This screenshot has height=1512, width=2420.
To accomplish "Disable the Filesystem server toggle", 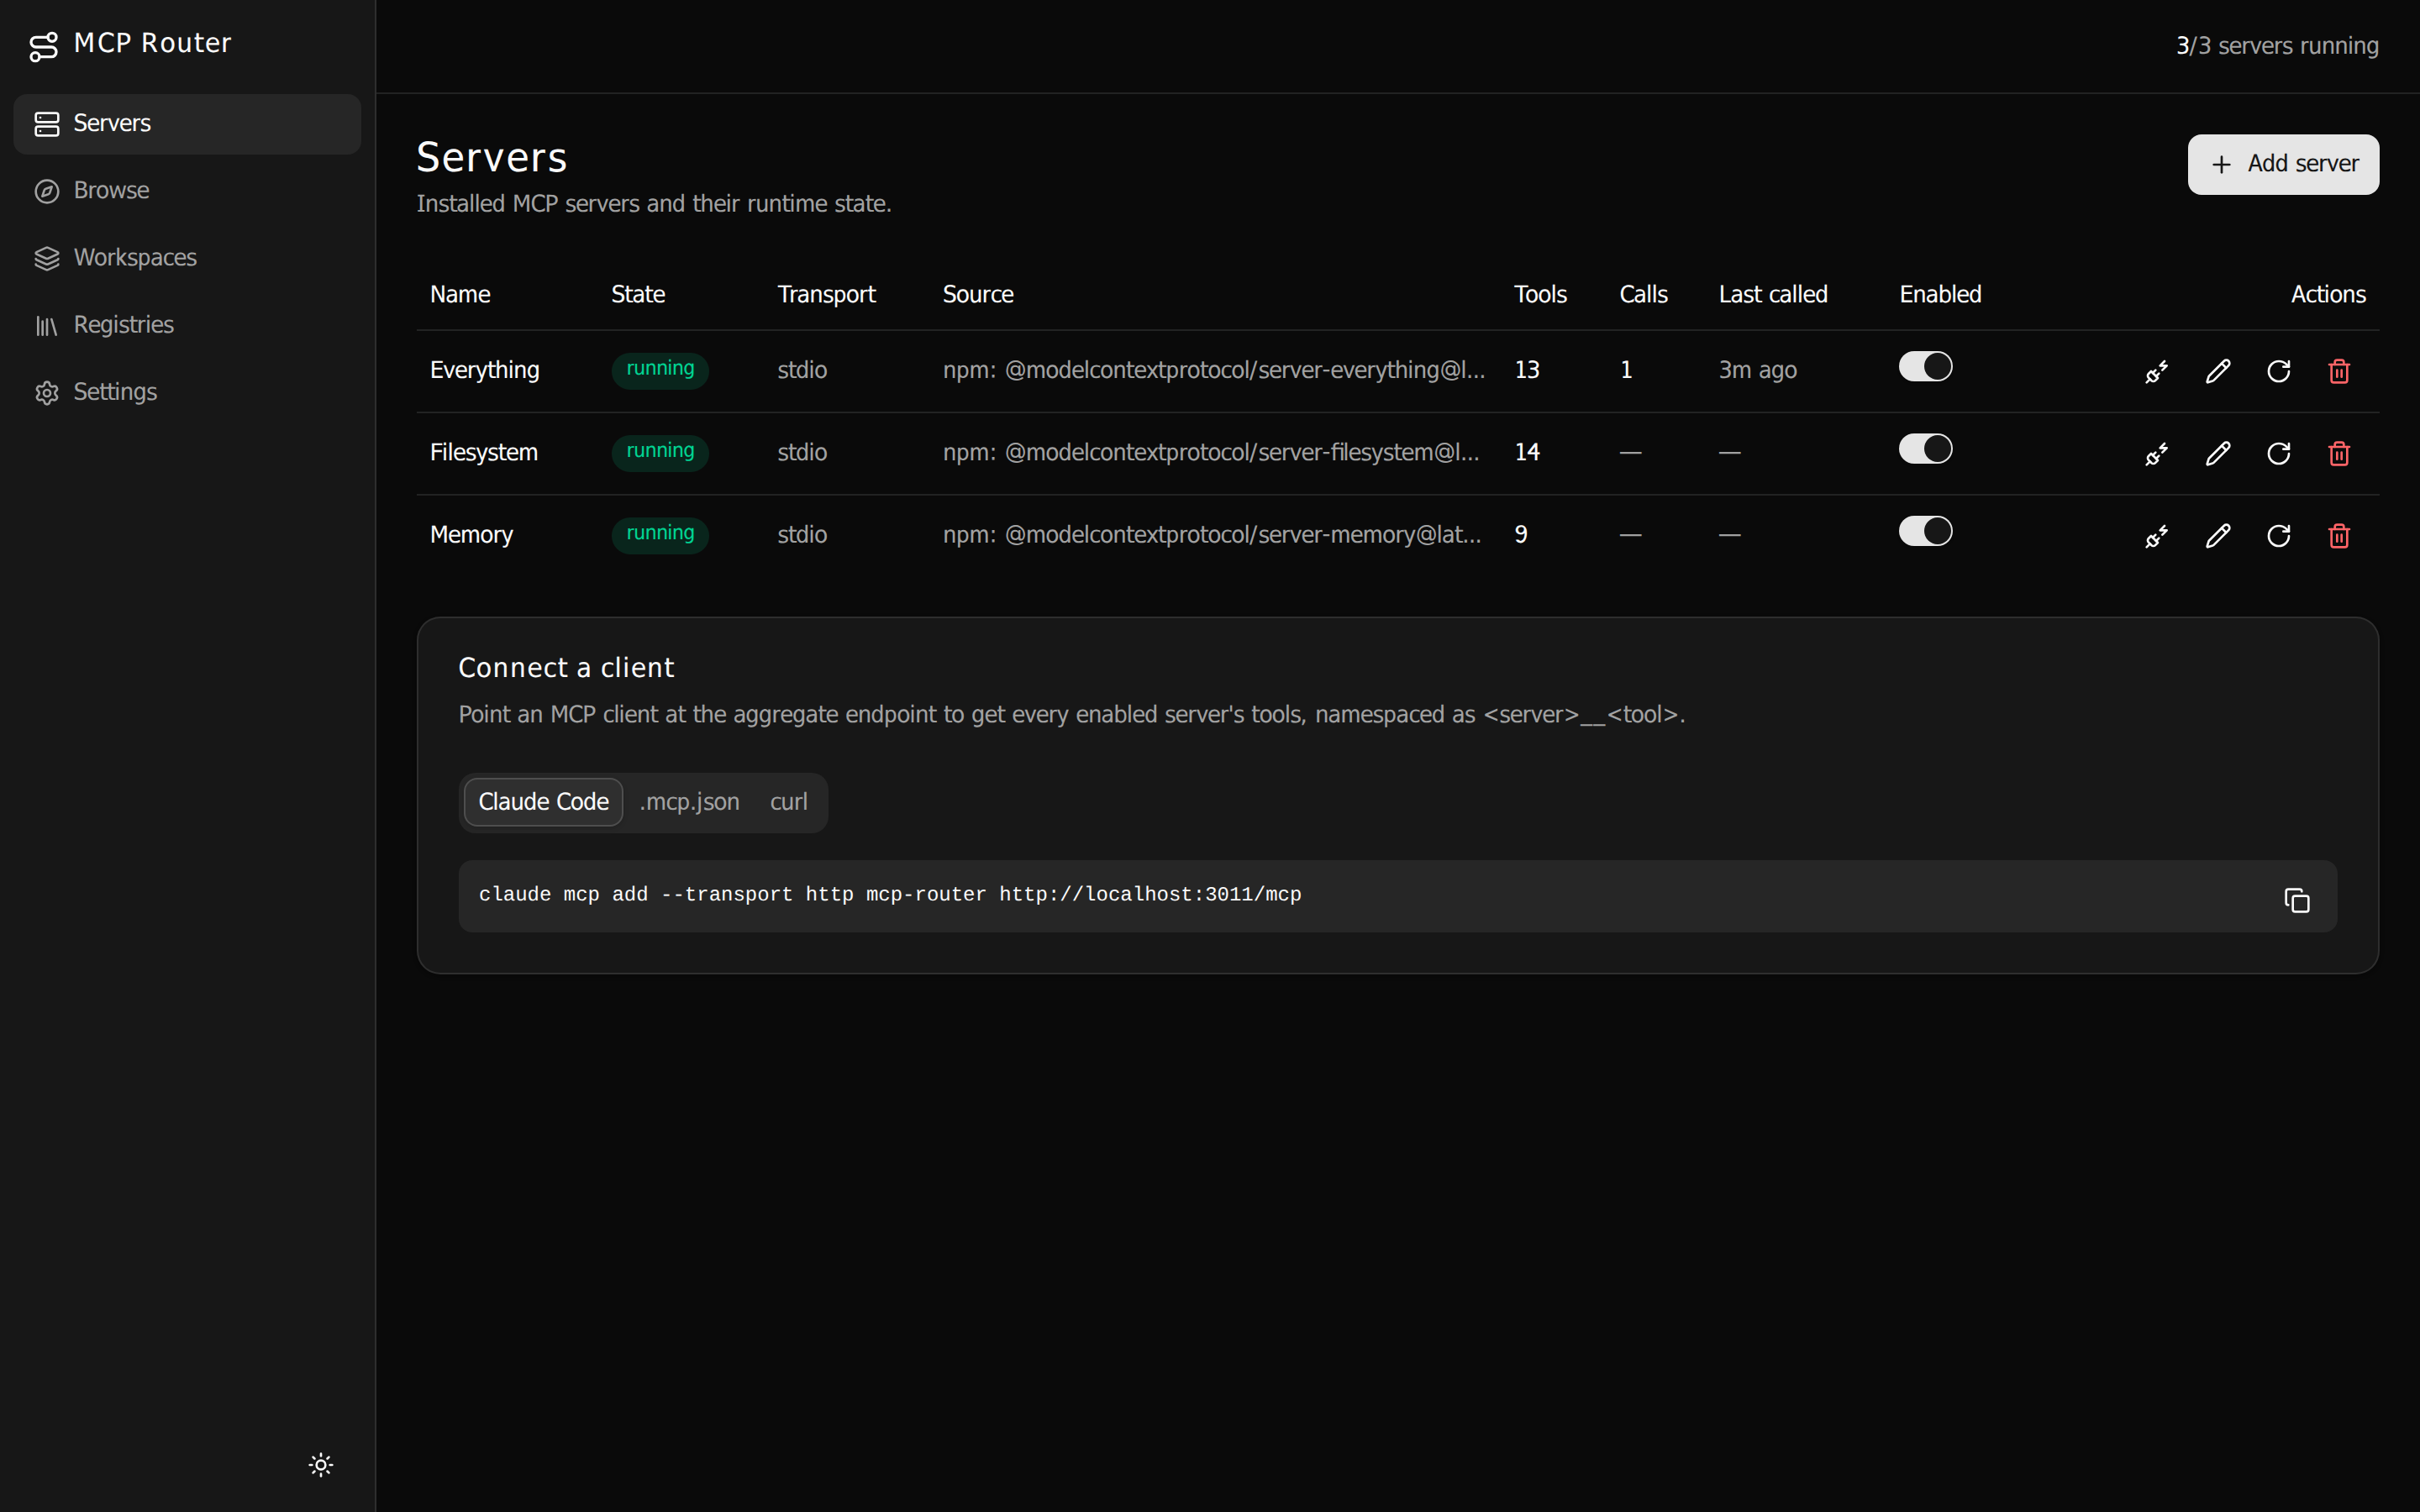I will (x=1925, y=449).
